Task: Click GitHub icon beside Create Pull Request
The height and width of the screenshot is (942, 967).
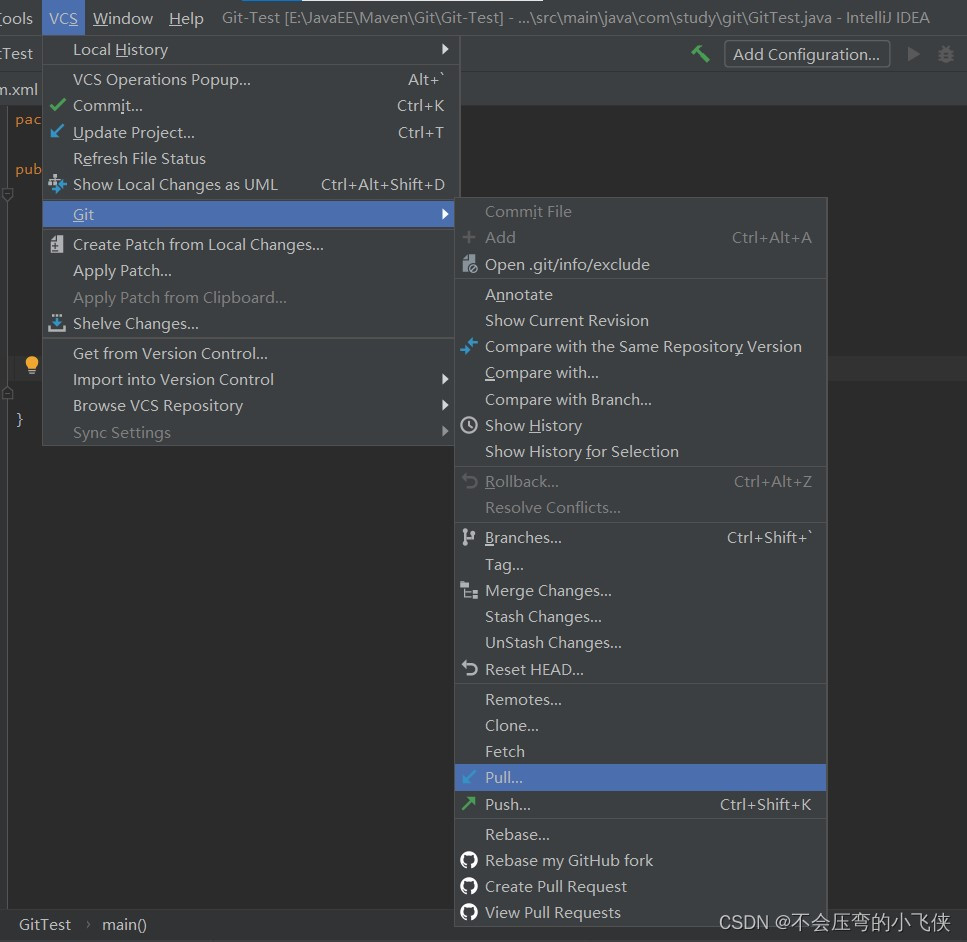Action: pyautogui.click(x=469, y=886)
